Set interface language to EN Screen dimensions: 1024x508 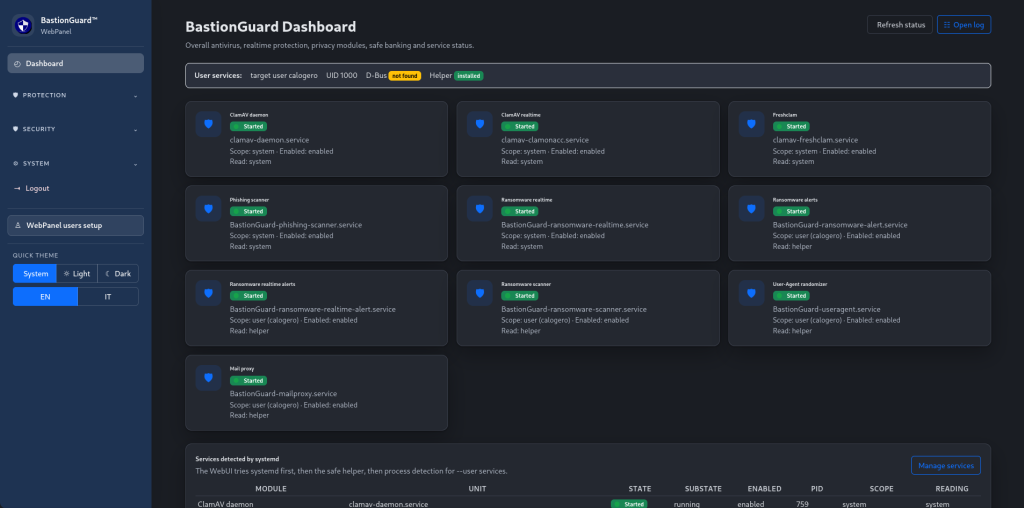coord(45,296)
